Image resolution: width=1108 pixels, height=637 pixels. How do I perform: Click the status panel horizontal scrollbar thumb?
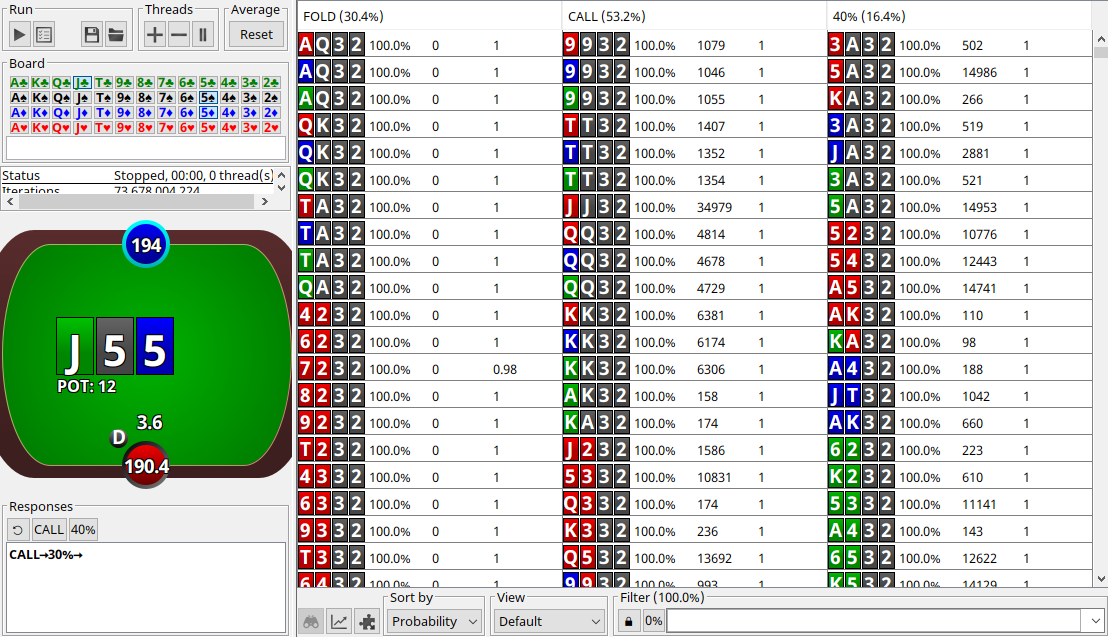[x=136, y=201]
